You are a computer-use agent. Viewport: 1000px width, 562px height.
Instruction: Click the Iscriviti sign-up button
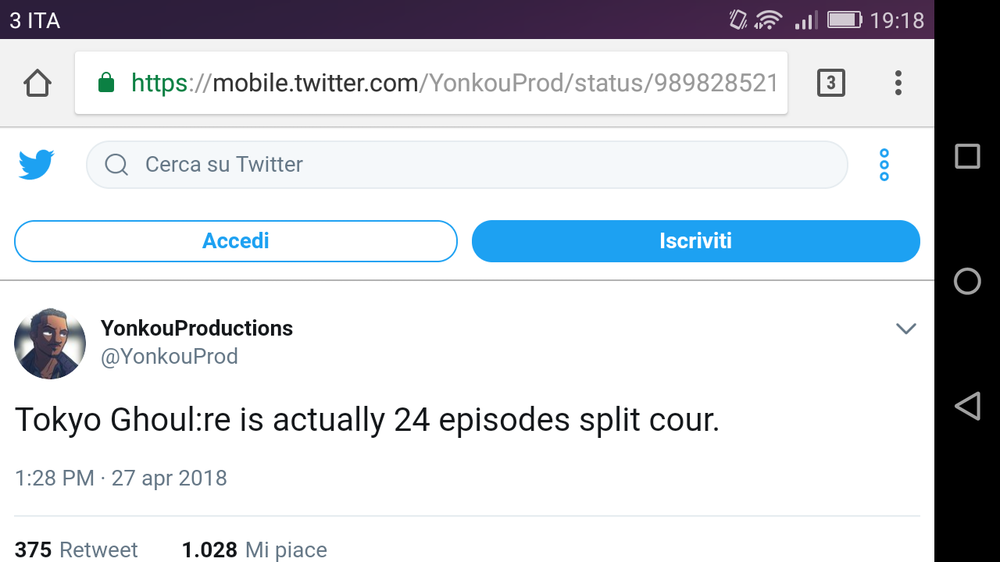[695, 241]
